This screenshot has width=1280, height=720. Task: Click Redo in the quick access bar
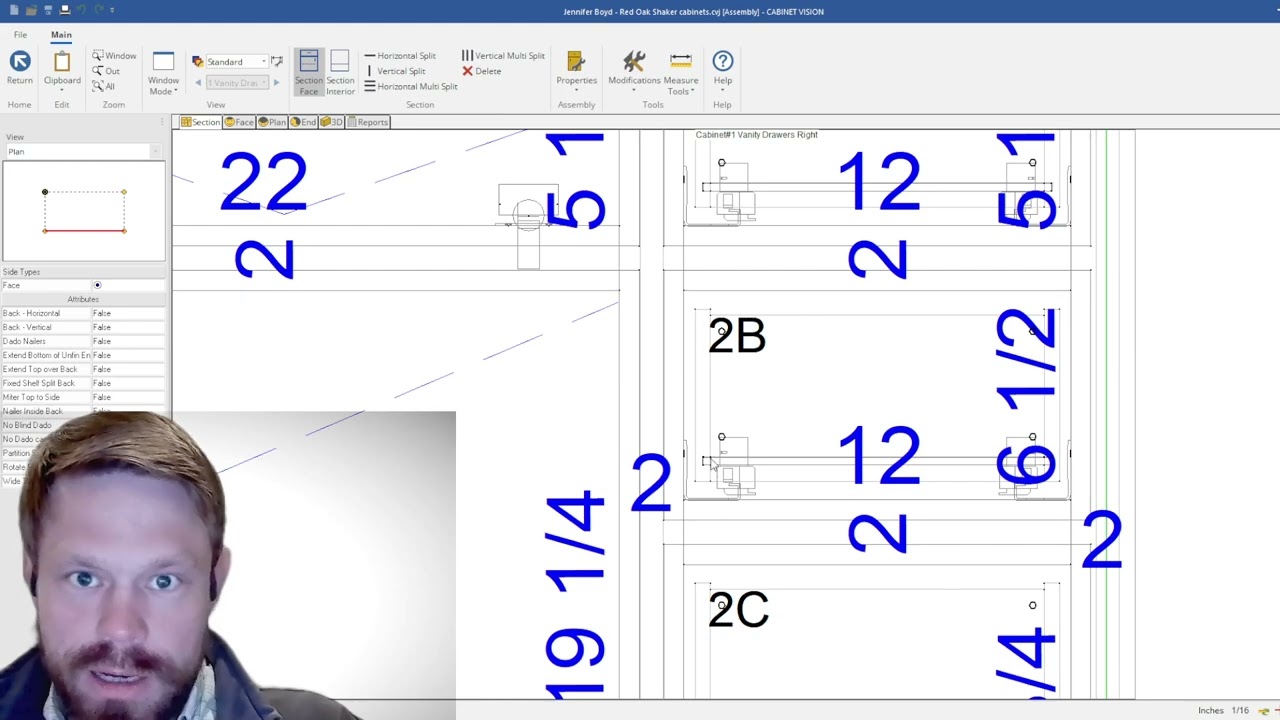coord(99,10)
